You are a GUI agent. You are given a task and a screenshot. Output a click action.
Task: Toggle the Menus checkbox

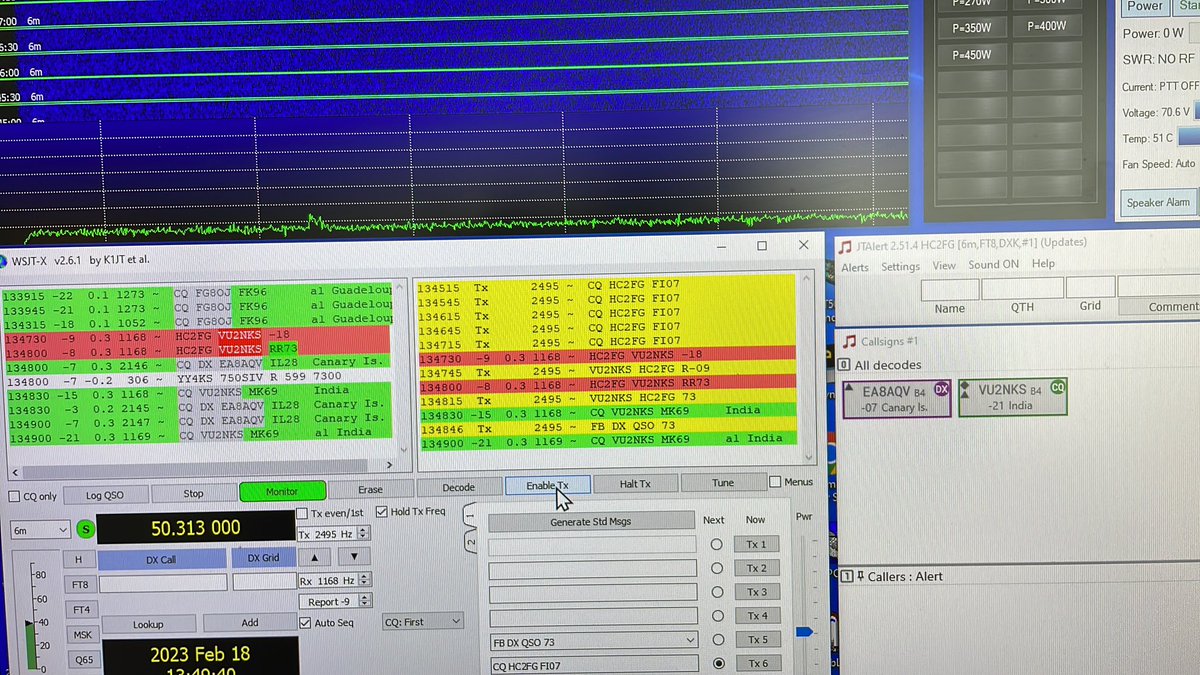776,482
